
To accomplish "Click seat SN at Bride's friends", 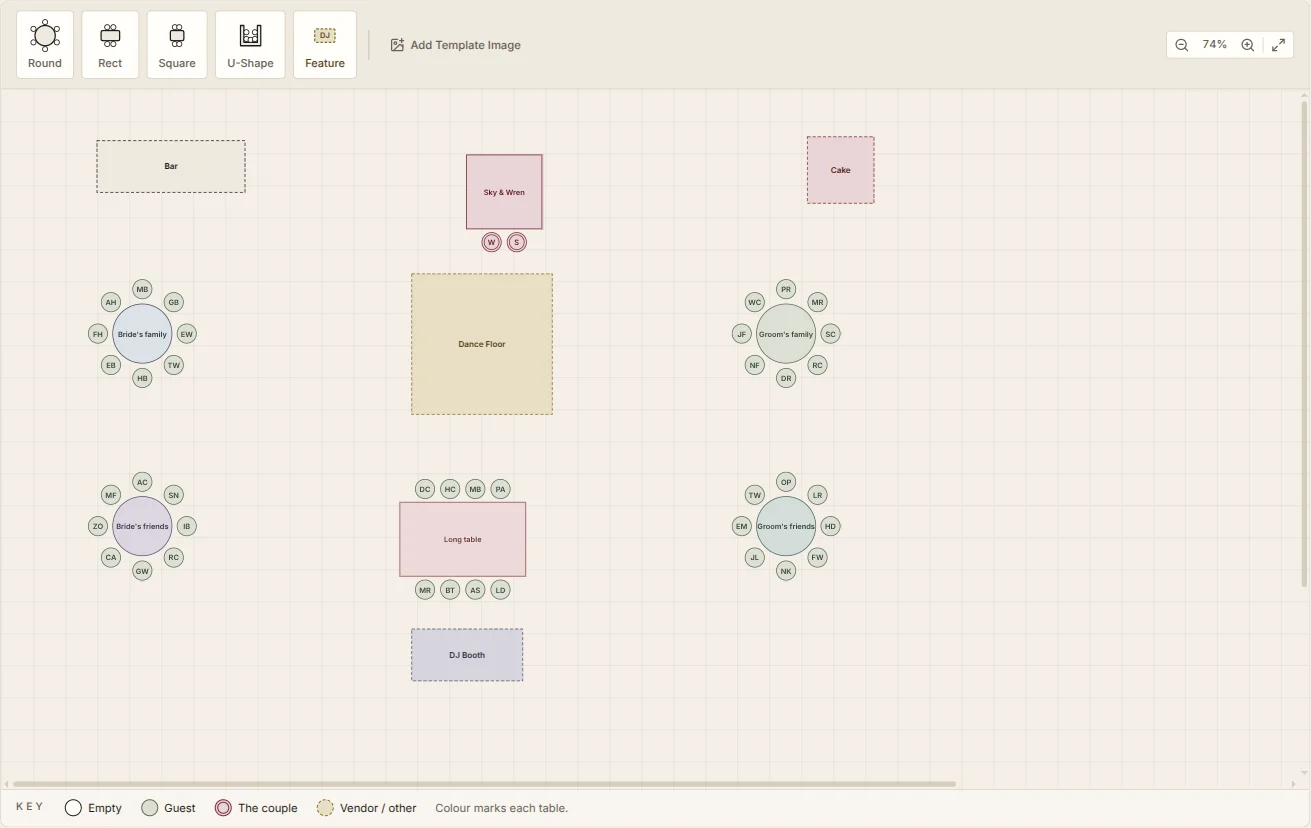I will 174,494.
